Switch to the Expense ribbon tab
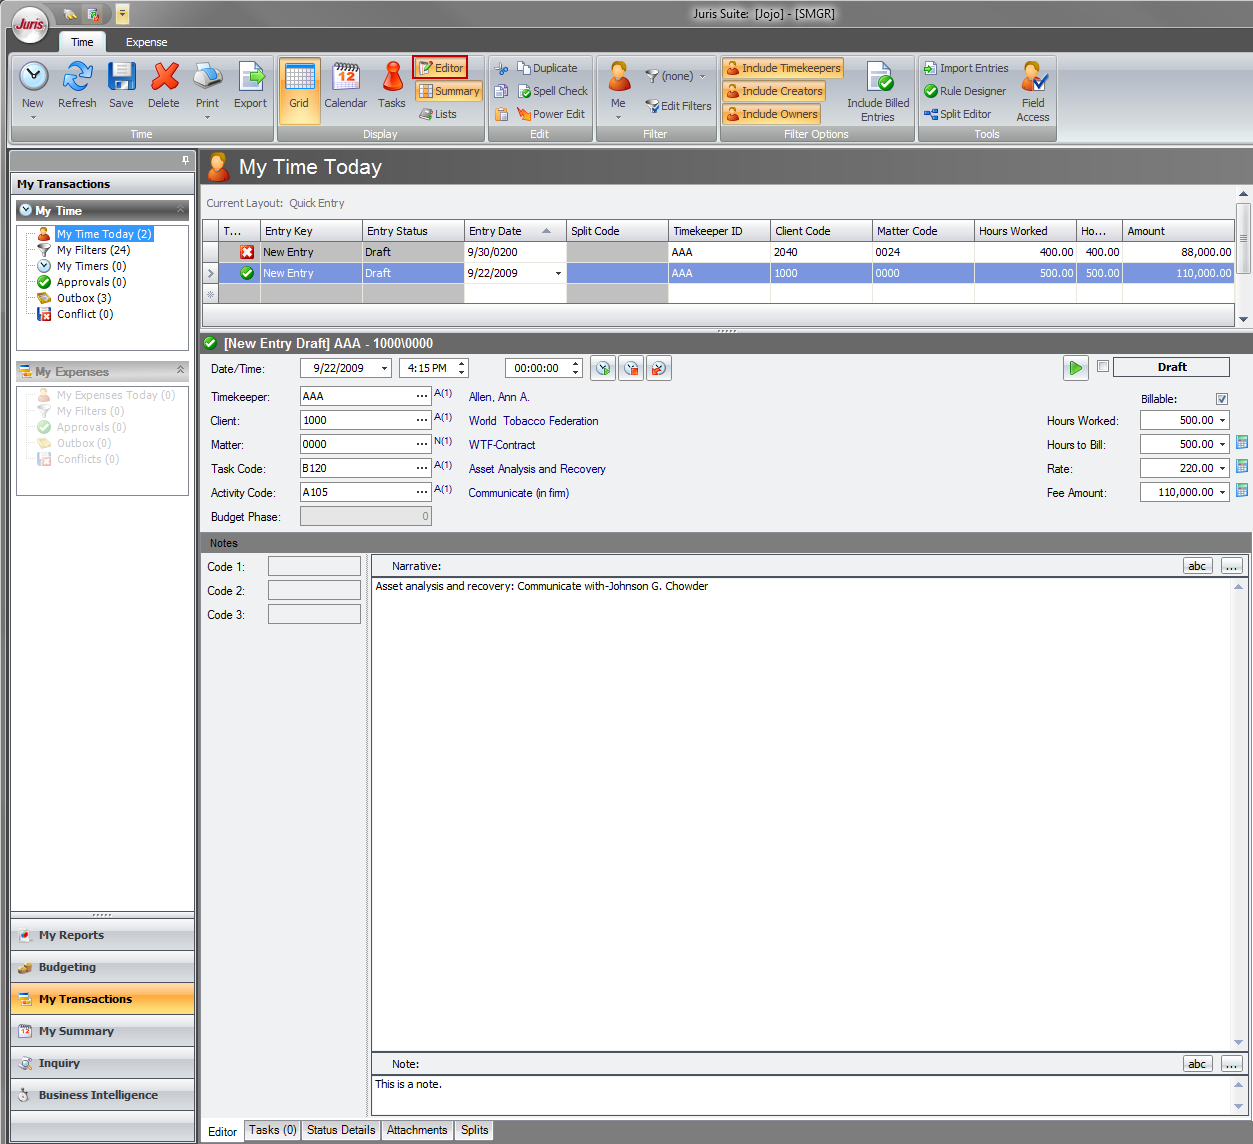Viewport: 1253px width, 1144px height. pos(146,42)
